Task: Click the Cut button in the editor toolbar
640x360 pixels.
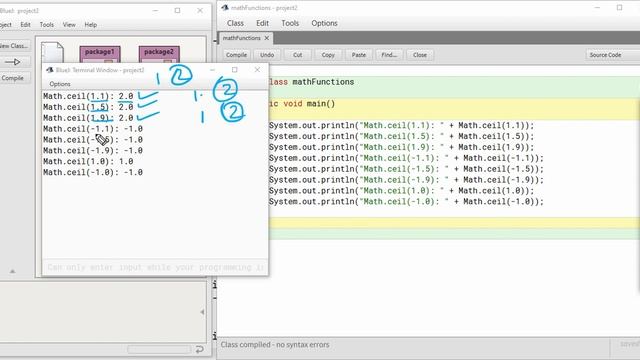Action: point(298,55)
